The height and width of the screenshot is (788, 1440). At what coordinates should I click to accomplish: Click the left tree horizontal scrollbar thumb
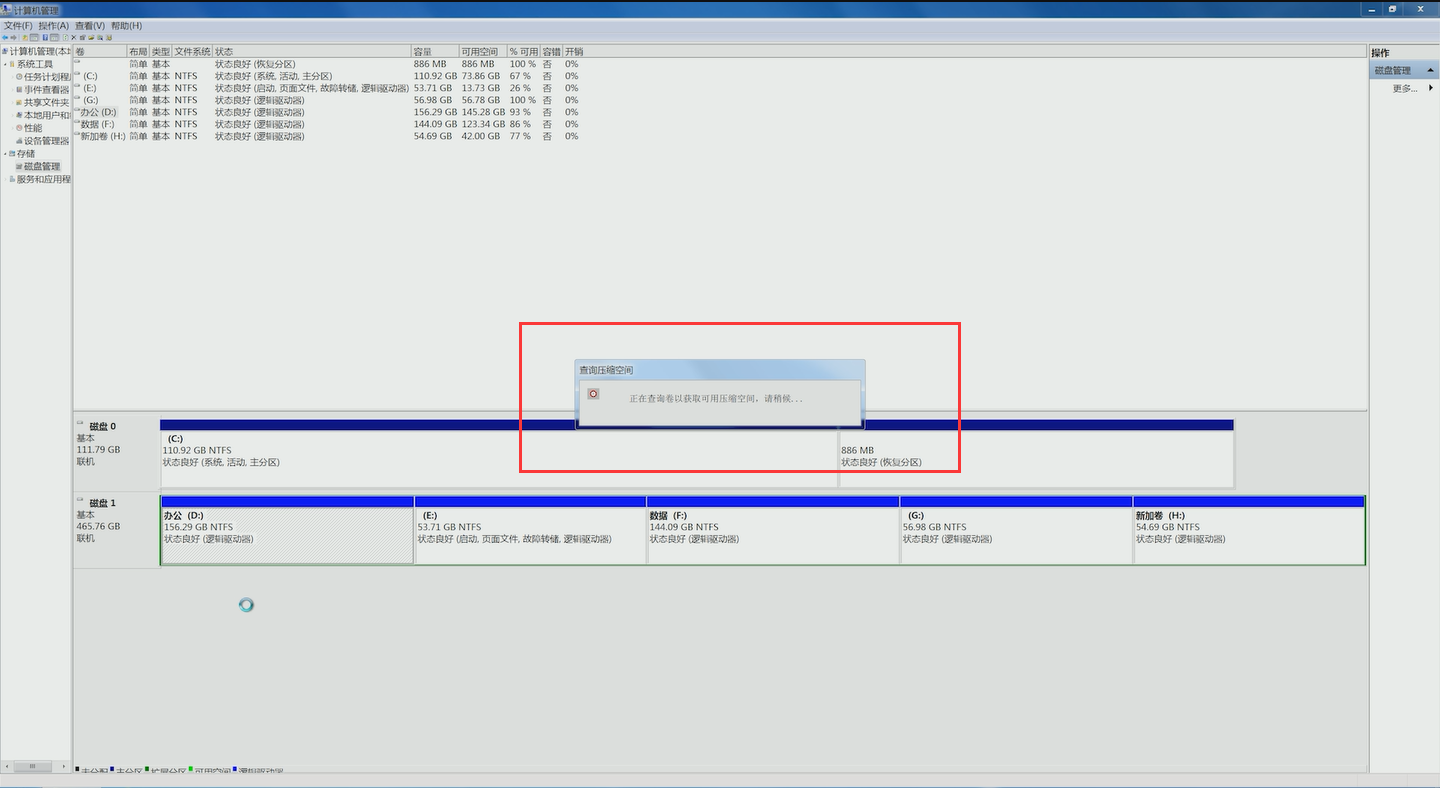pos(33,766)
